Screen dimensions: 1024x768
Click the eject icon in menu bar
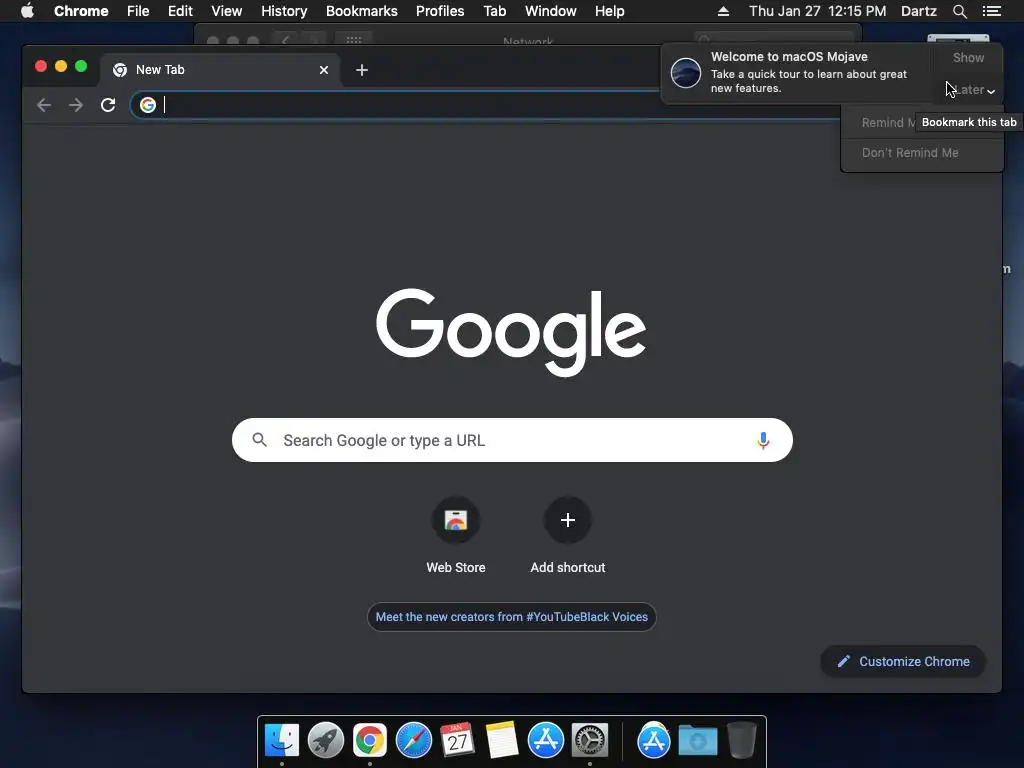tap(723, 11)
